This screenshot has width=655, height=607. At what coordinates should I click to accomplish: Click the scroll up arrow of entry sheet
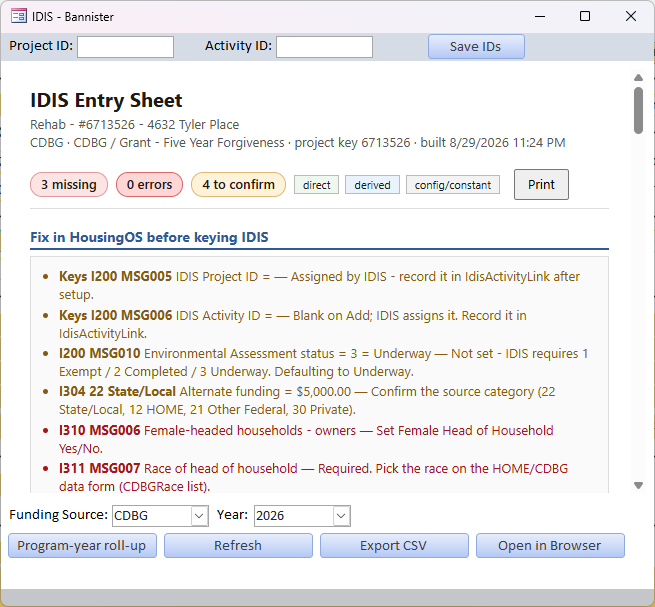(x=638, y=78)
